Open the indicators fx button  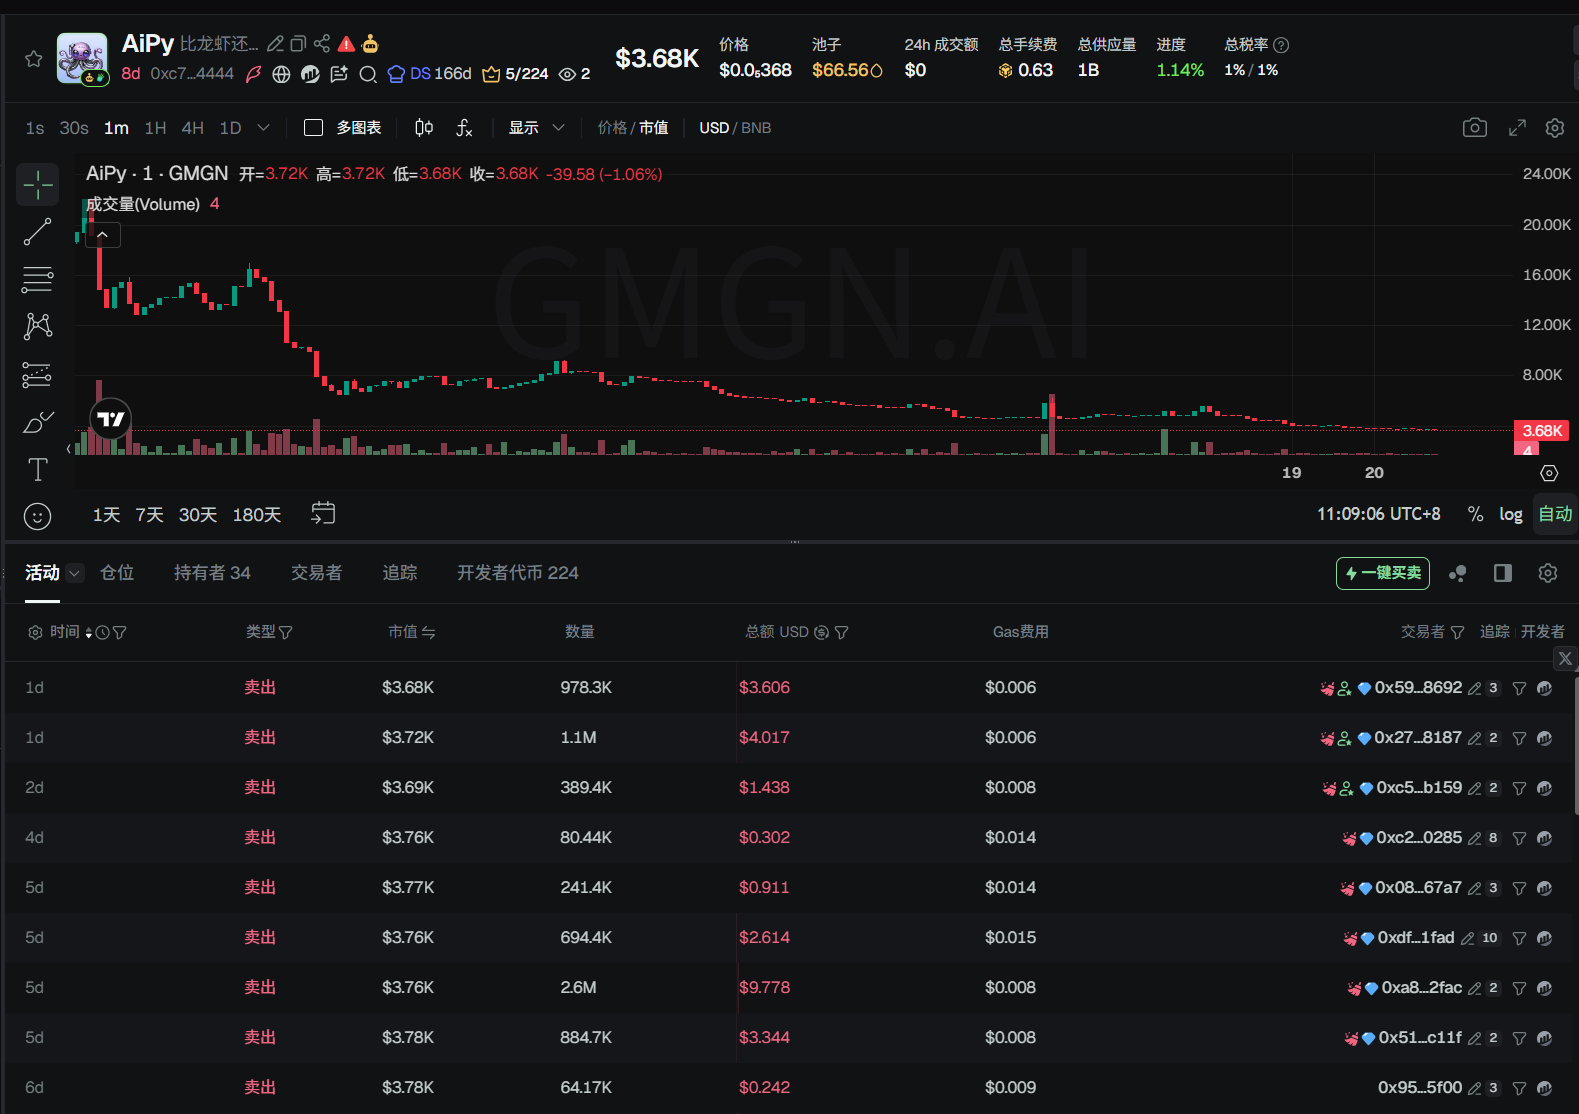464,128
